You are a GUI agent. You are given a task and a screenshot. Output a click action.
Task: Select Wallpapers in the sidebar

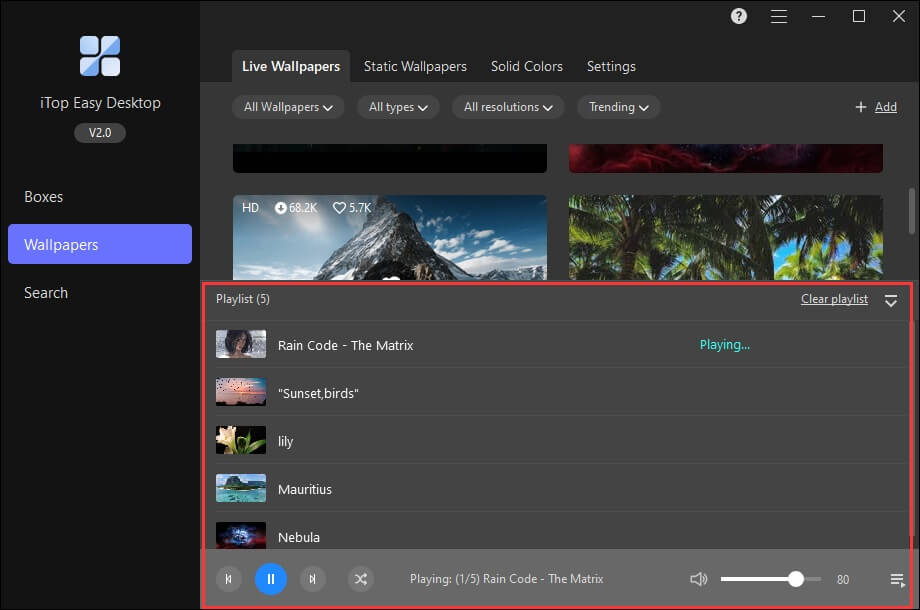[100, 244]
